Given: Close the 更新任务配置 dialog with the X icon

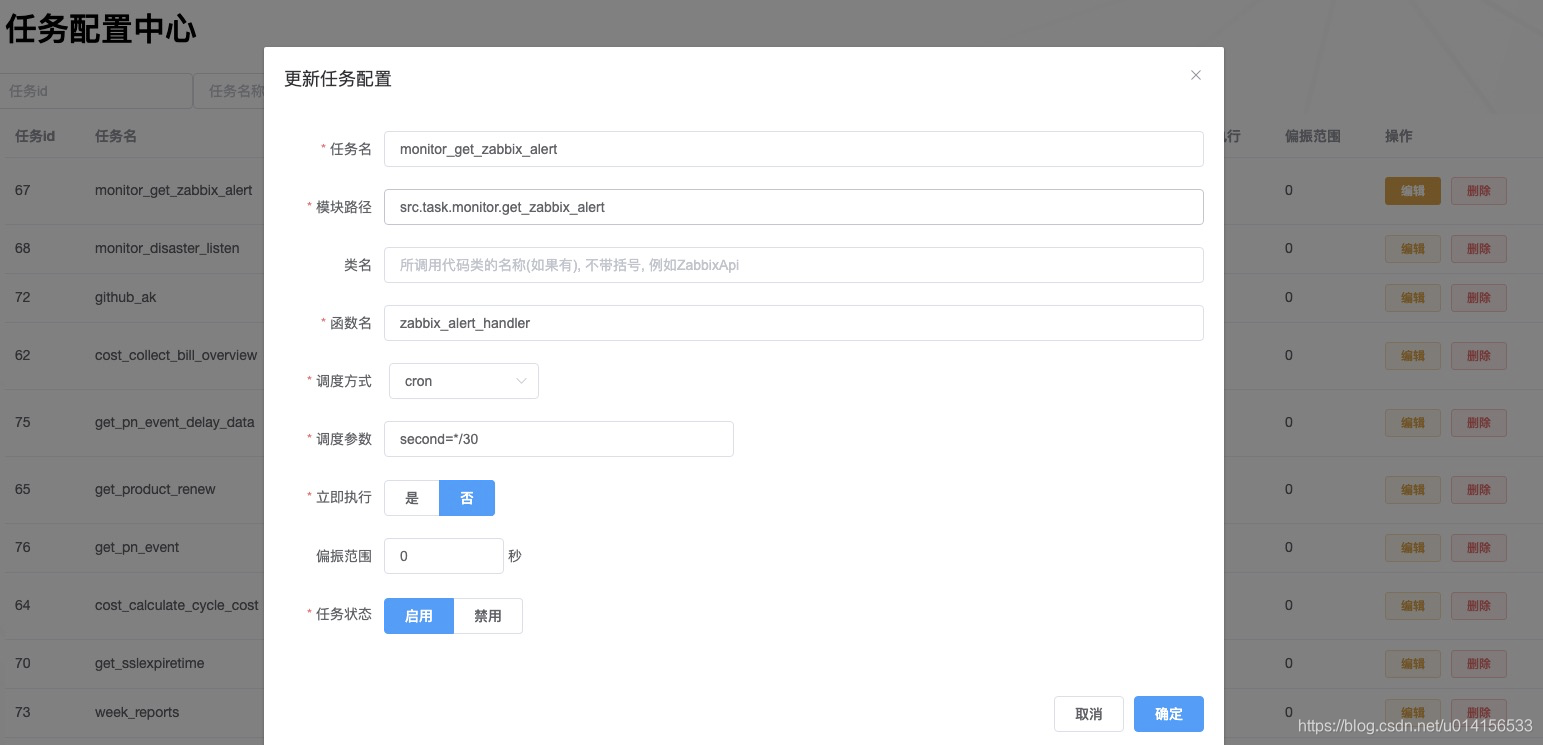Looking at the screenshot, I should (x=1195, y=75).
